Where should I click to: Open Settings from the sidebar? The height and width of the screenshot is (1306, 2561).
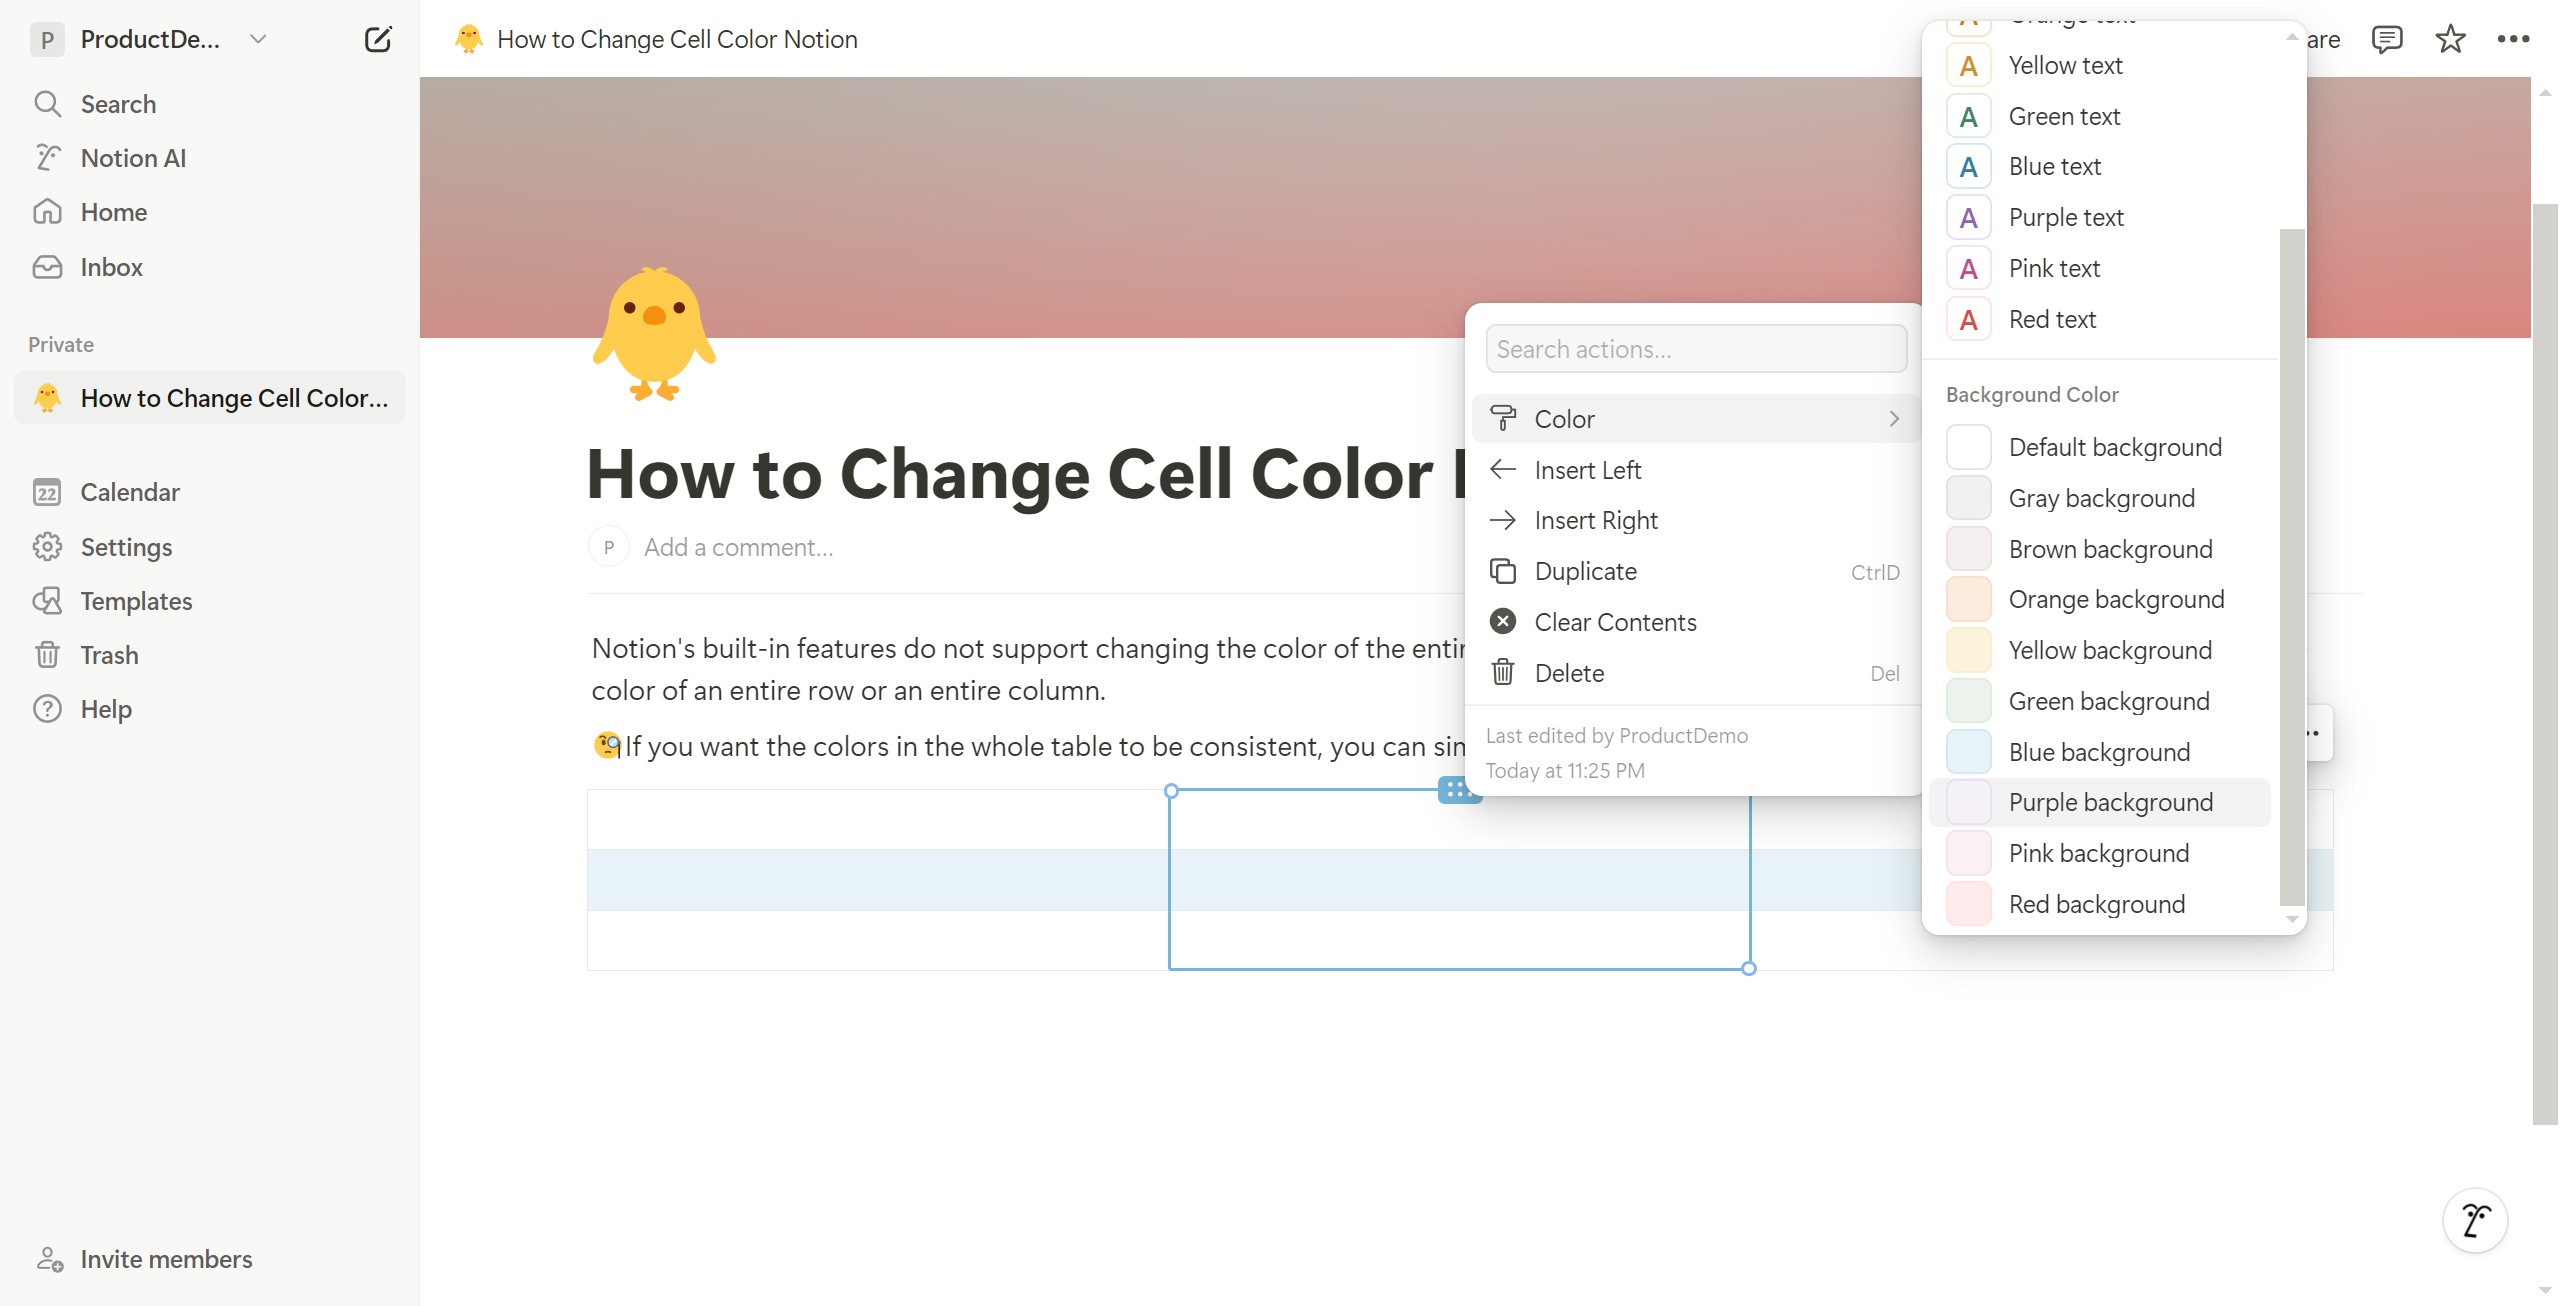(x=210, y=547)
